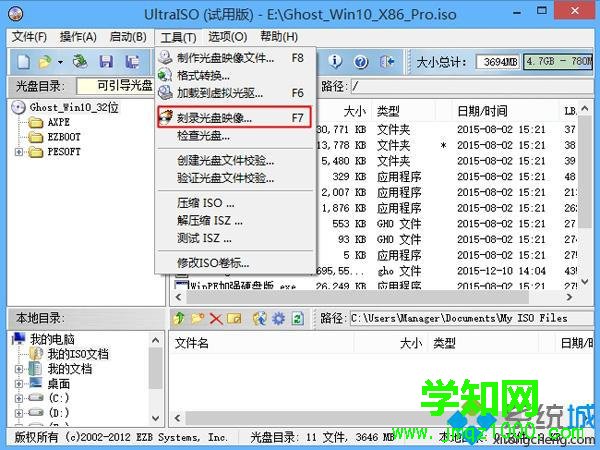Click the red X delete icon
Image resolution: width=600 pixels, height=450 pixels.
(x=216, y=319)
